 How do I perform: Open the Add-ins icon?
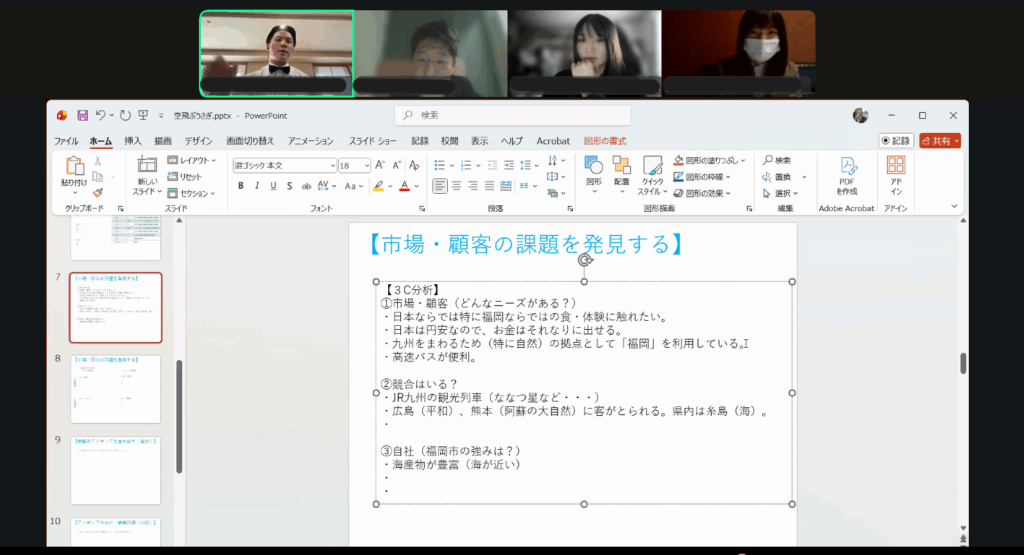pos(896,175)
